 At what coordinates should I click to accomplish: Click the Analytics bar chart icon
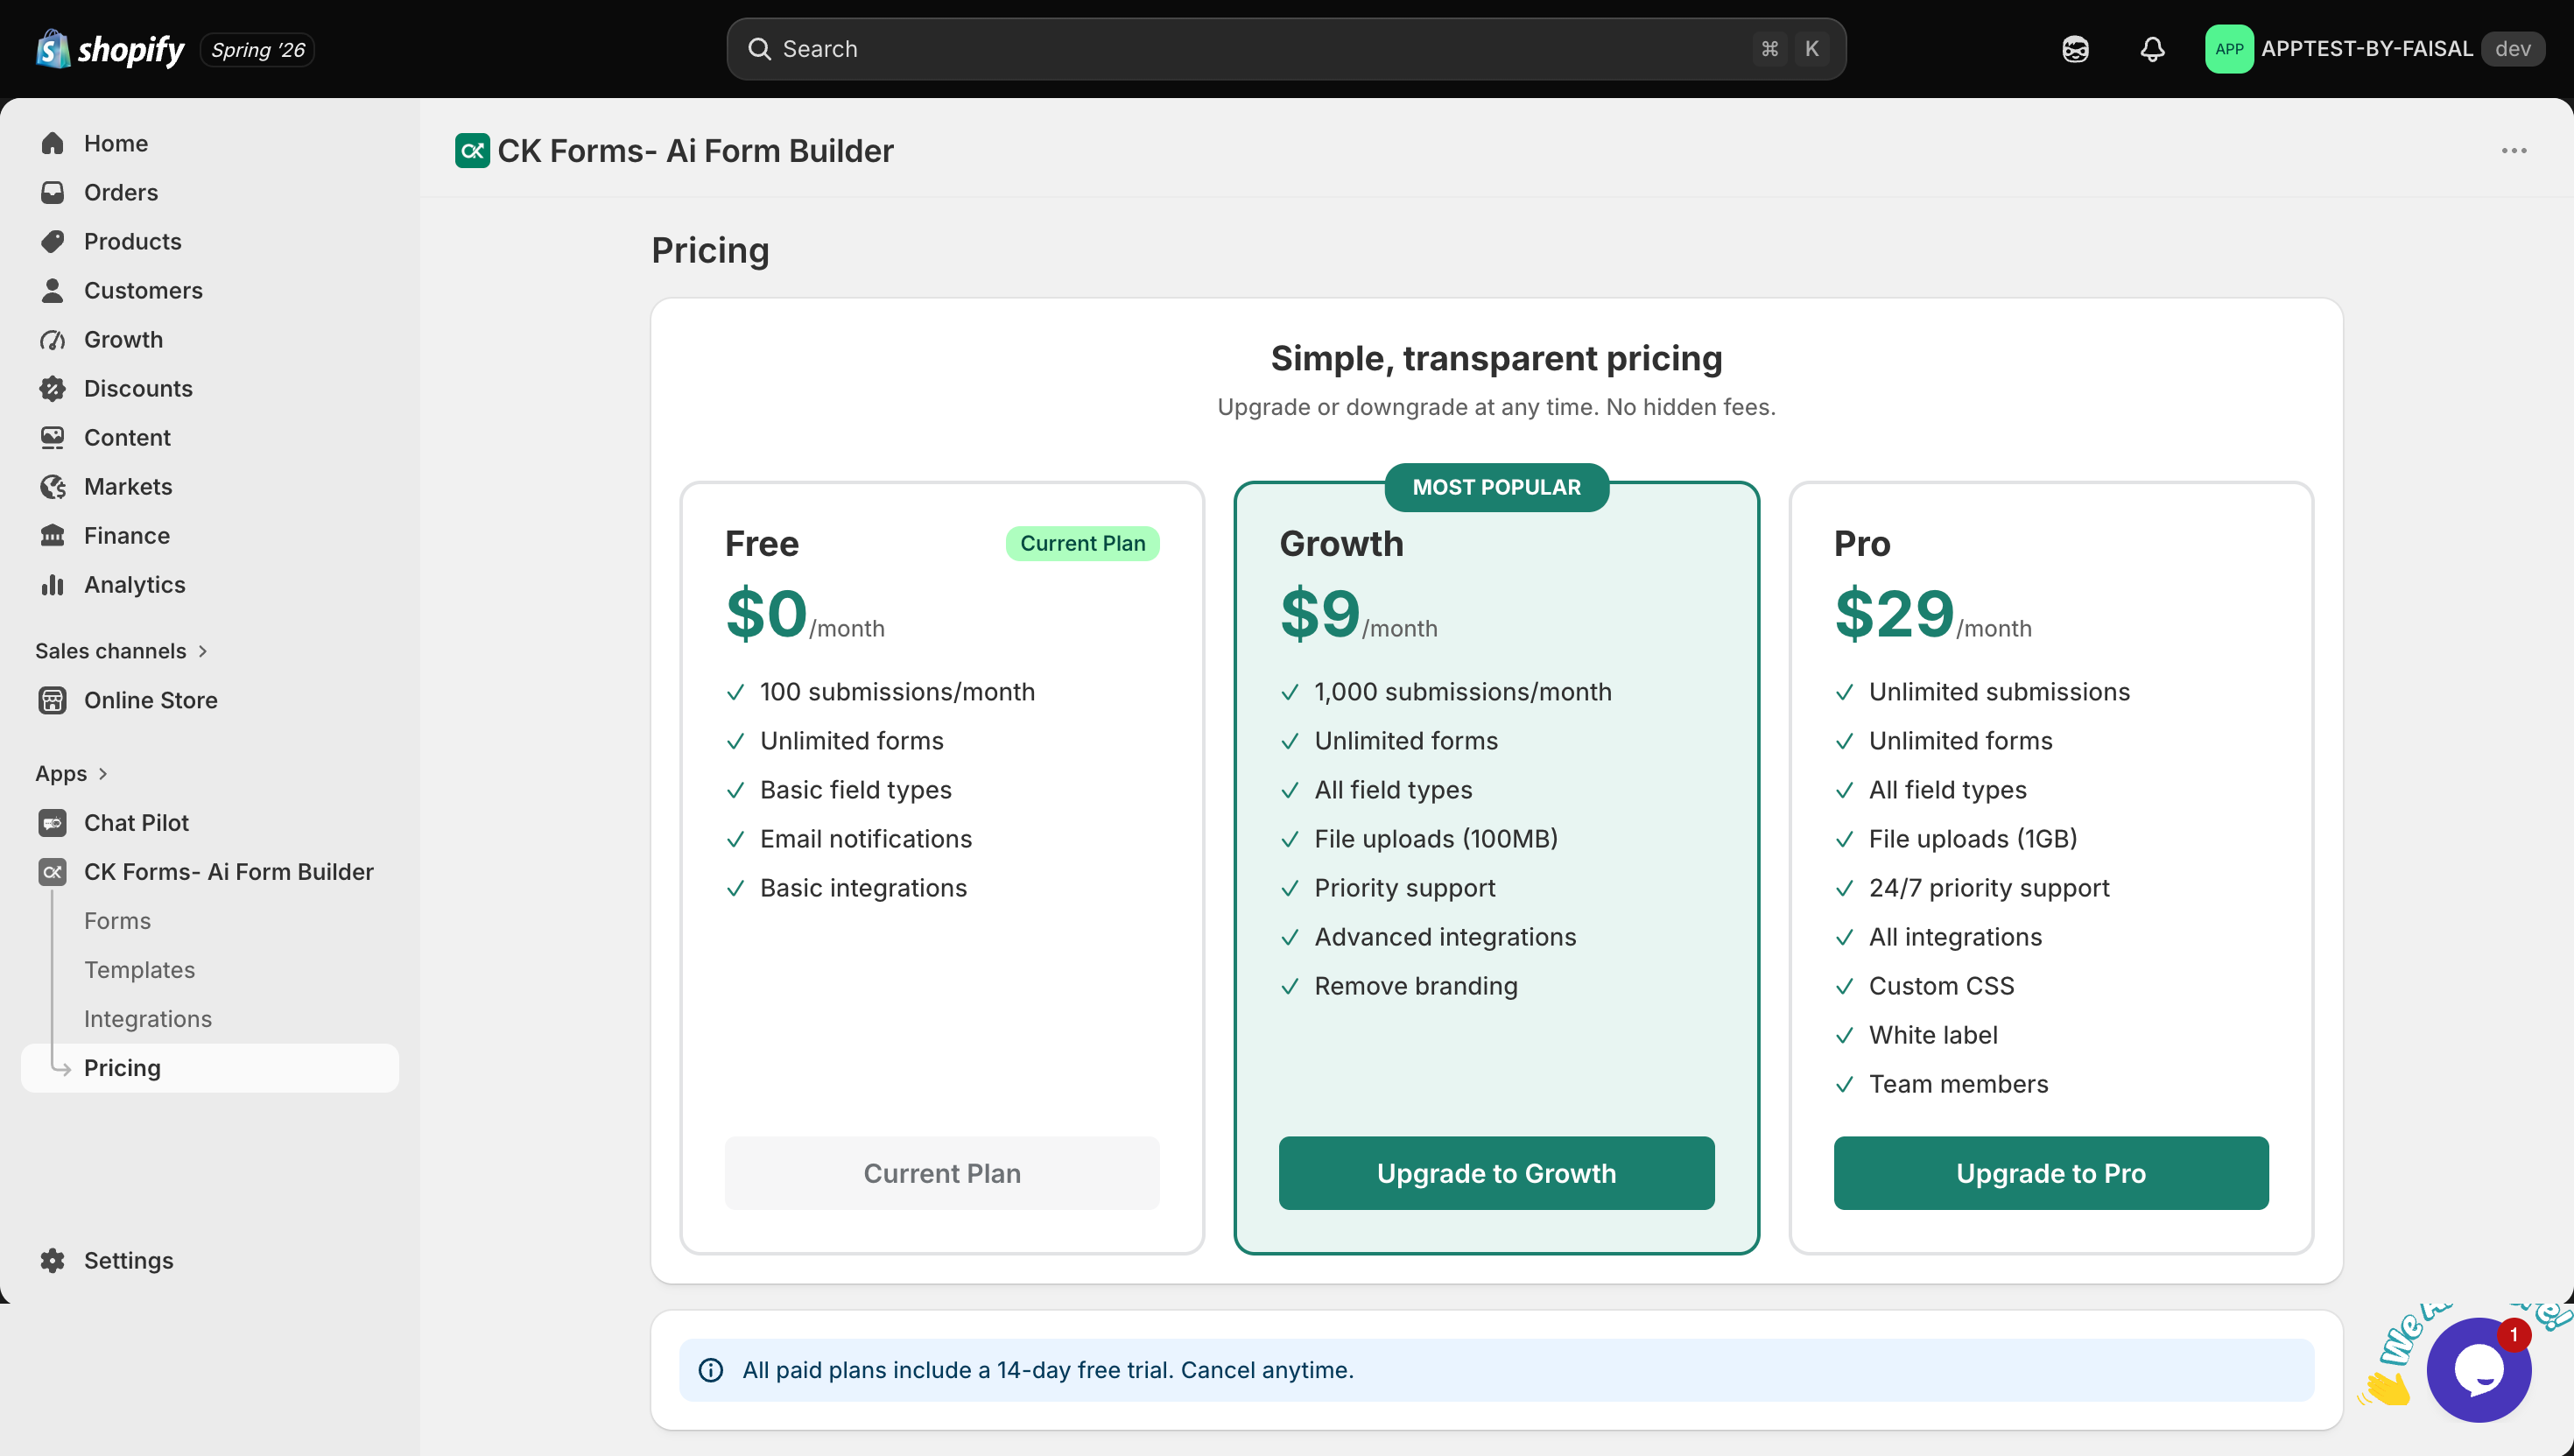coord(52,584)
